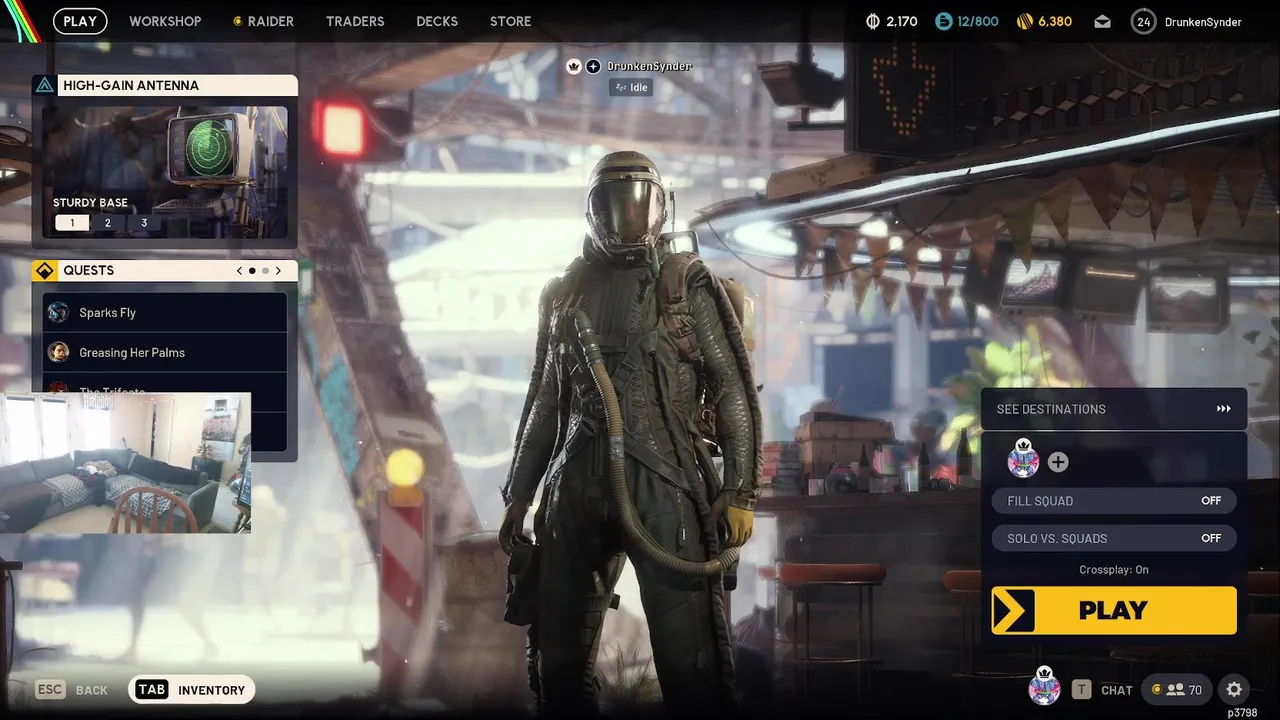Open the Workshop tab
Image resolution: width=1280 pixels, height=720 pixels.
point(165,21)
